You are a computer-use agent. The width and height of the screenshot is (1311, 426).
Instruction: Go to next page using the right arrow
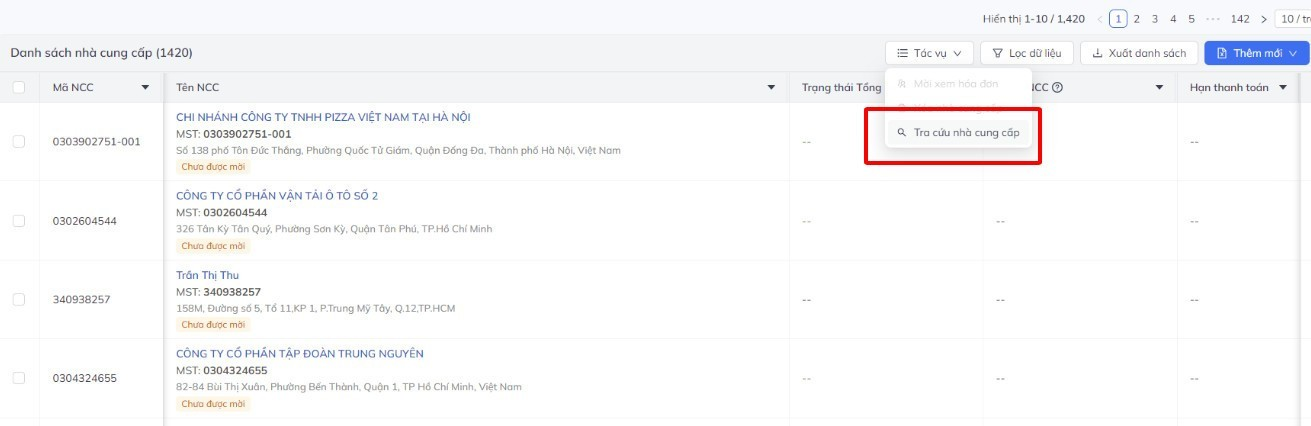click(x=1264, y=19)
